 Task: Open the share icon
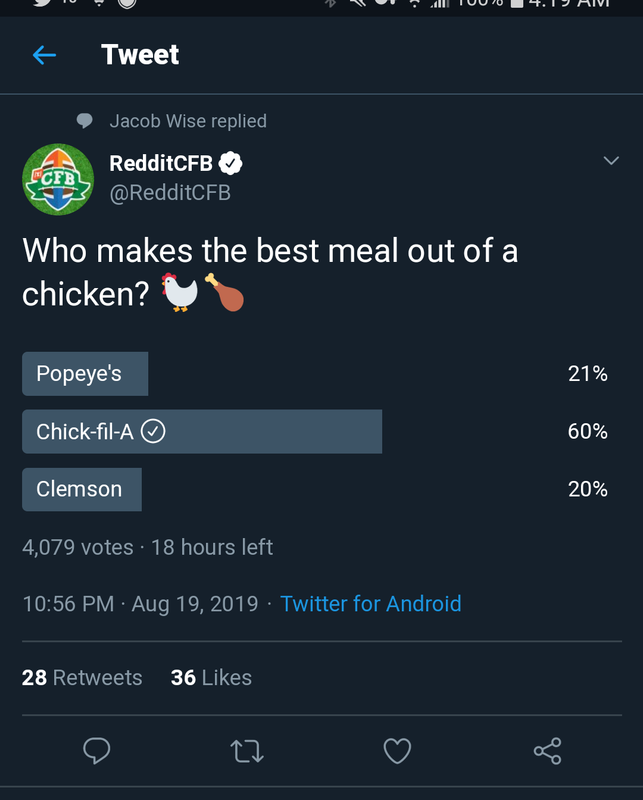tap(548, 751)
